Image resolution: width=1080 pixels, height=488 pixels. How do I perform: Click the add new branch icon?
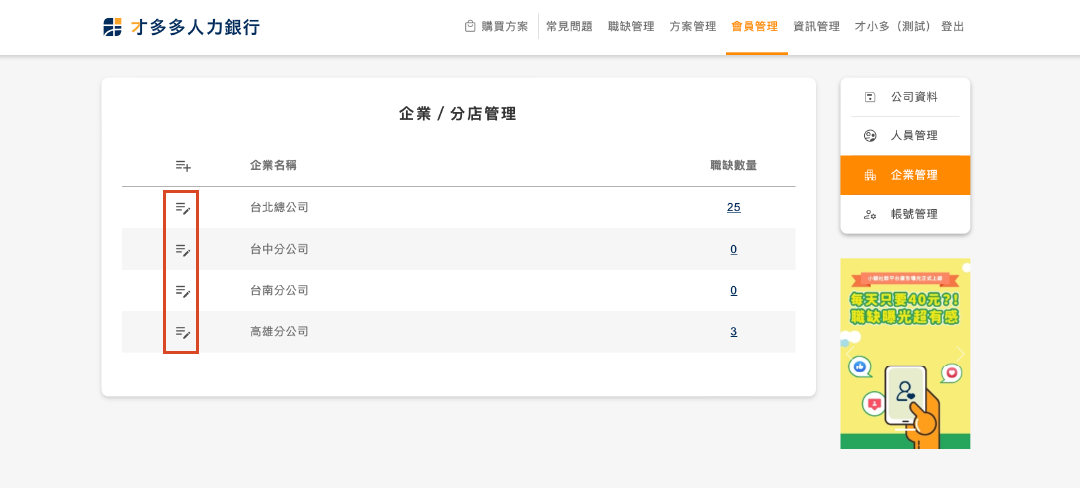click(x=182, y=165)
